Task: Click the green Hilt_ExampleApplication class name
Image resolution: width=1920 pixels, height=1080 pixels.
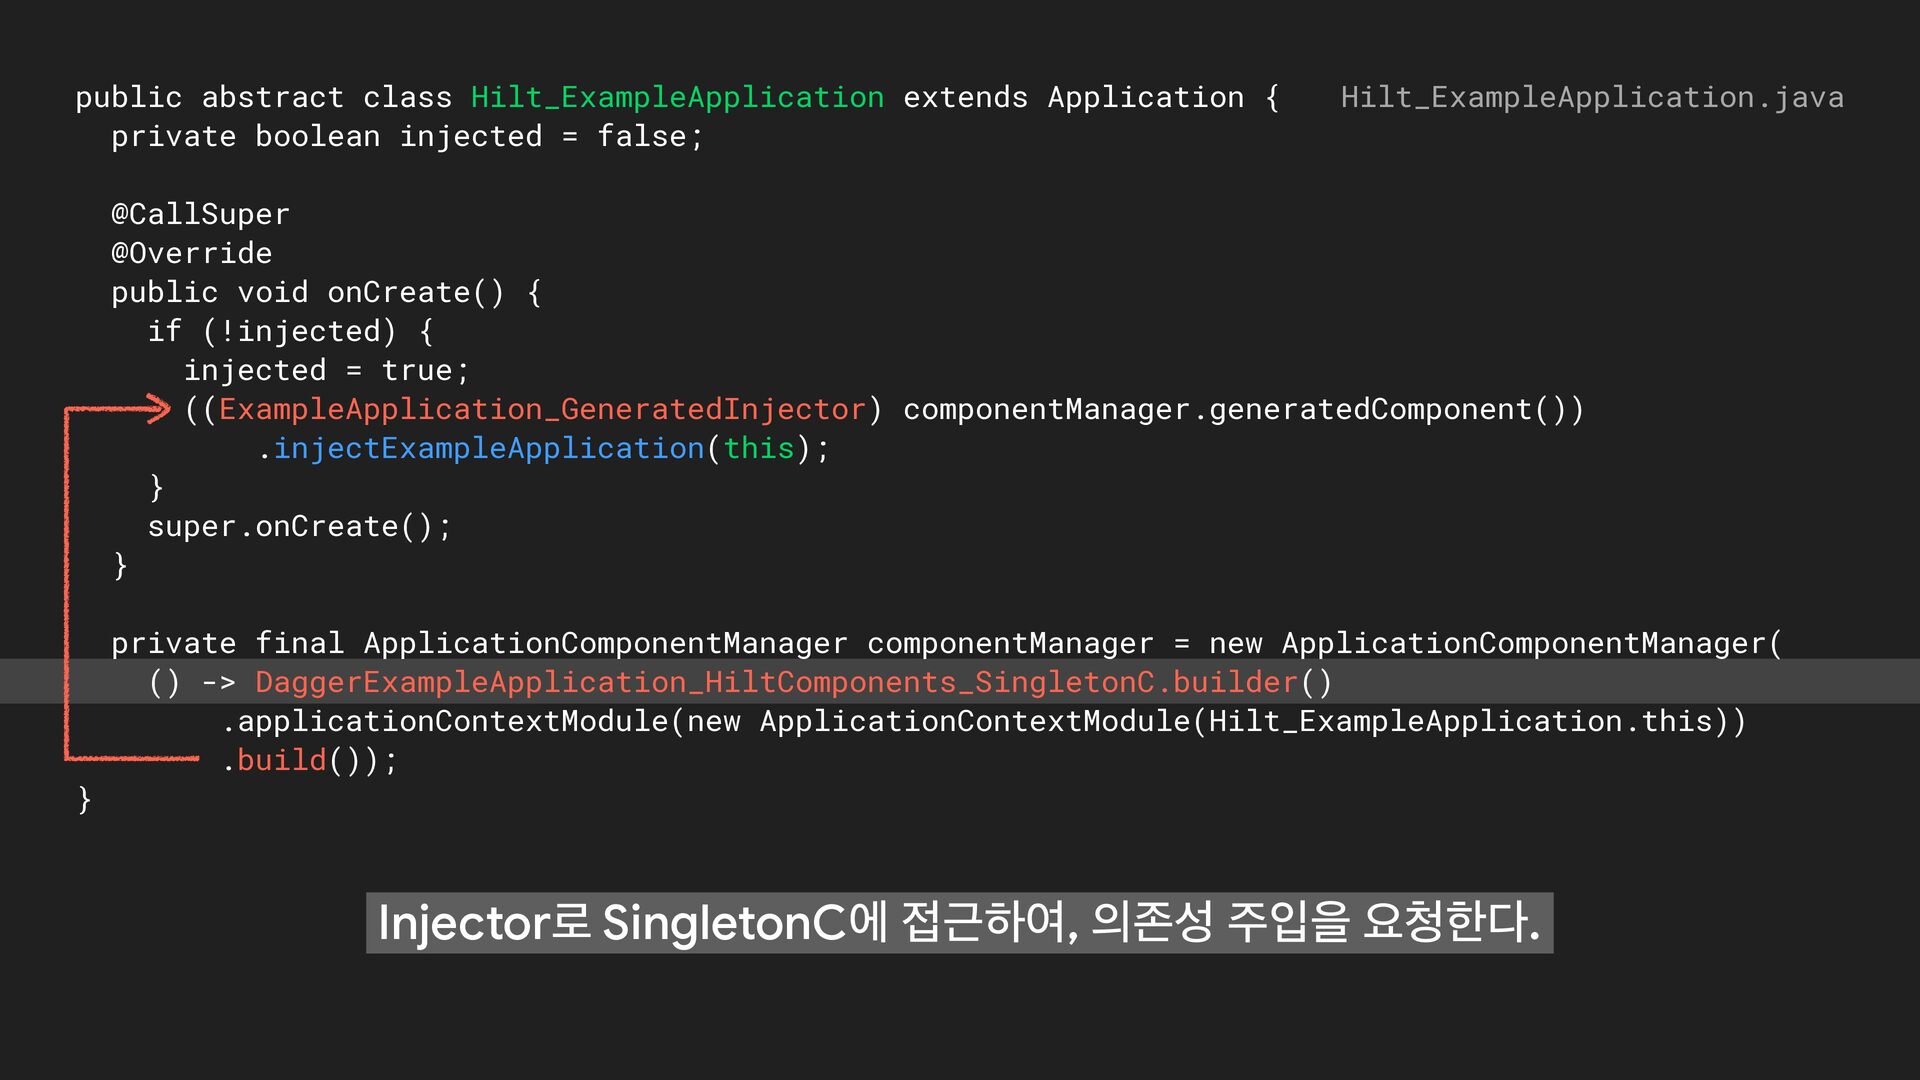Action: [x=677, y=97]
